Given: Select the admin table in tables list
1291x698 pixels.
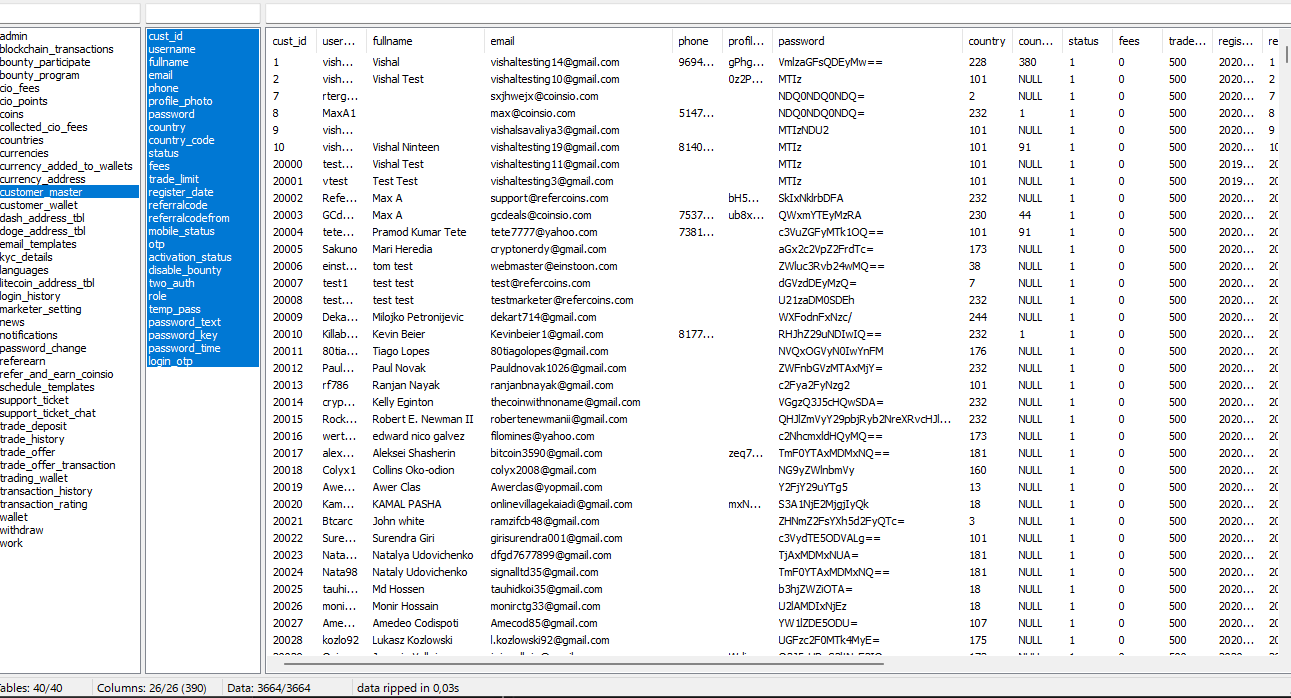Looking at the screenshot, I should tap(14, 36).
